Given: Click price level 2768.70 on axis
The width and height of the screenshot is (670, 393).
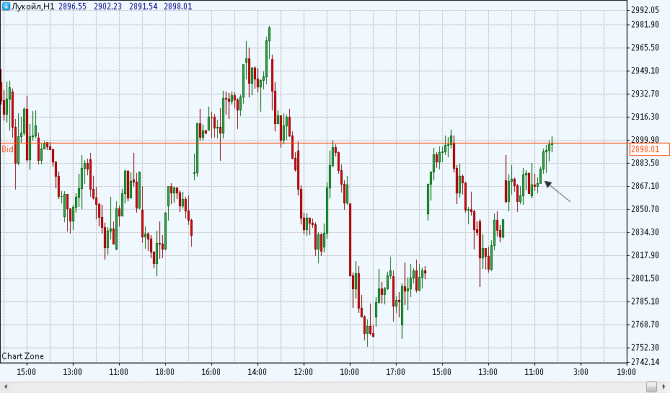Looking at the screenshot, I should click(x=645, y=324).
